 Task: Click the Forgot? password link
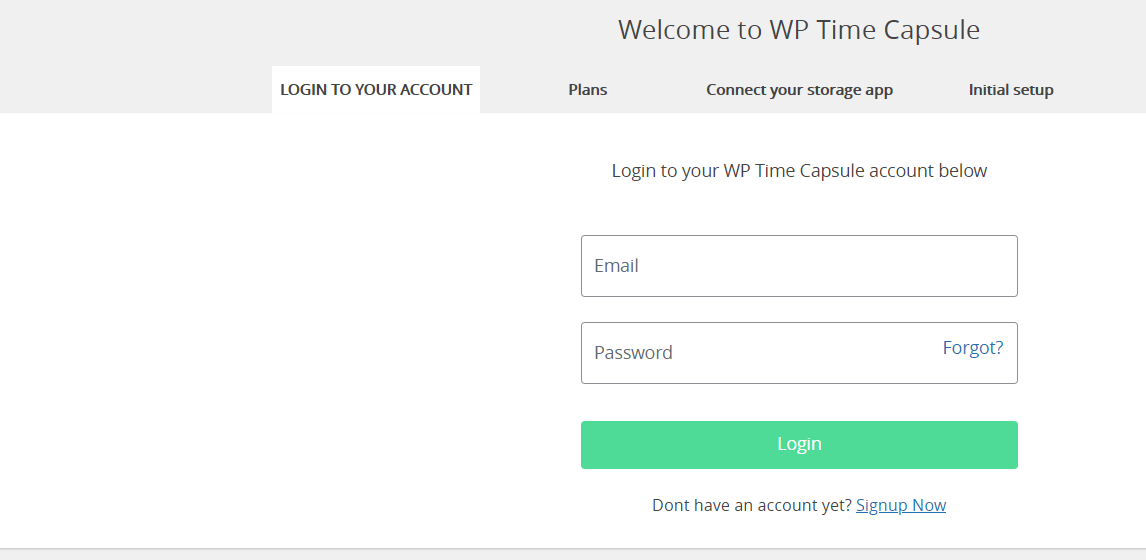coord(973,348)
